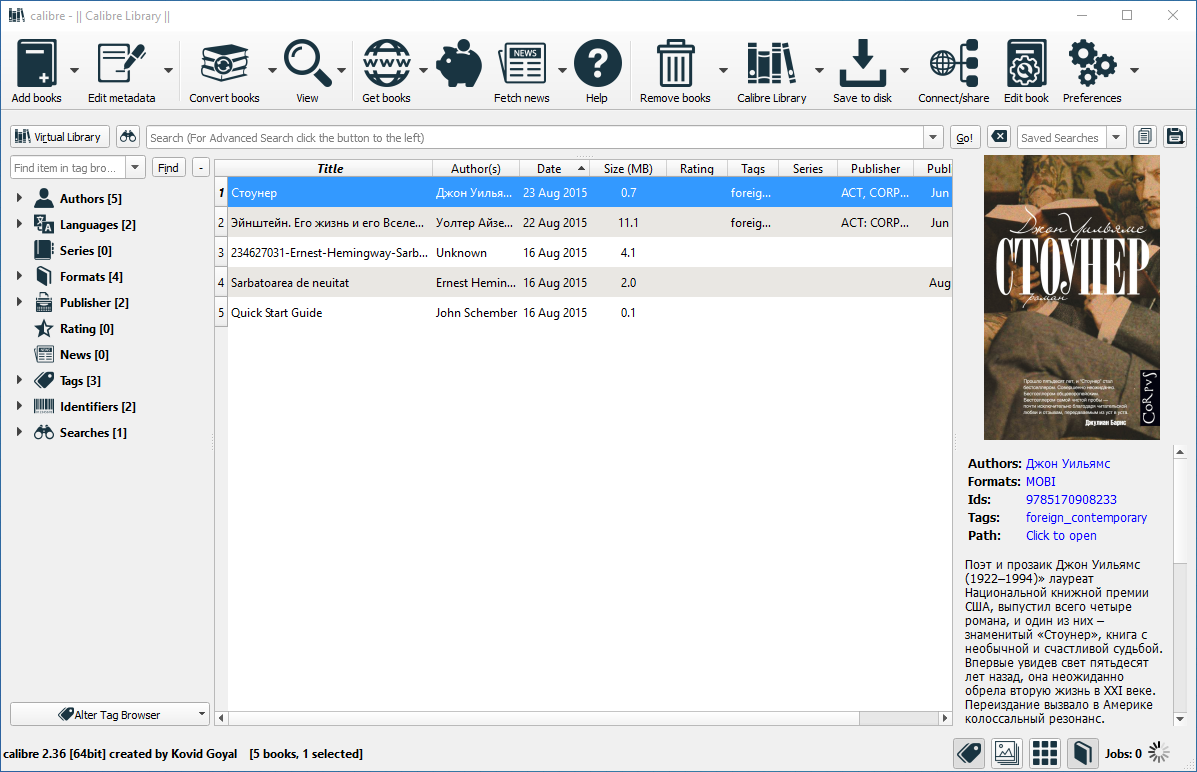Open the View book magnifier icon
The height and width of the screenshot is (772, 1197).
tap(307, 64)
